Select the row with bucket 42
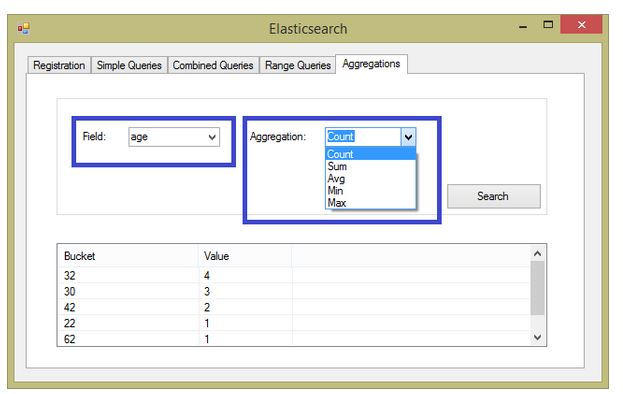 click(x=294, y=307)
